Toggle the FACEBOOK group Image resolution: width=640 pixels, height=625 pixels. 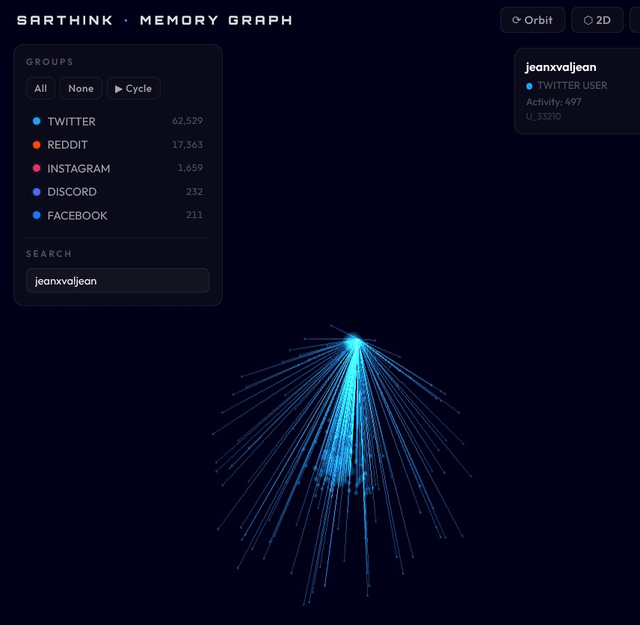[77, 216]
